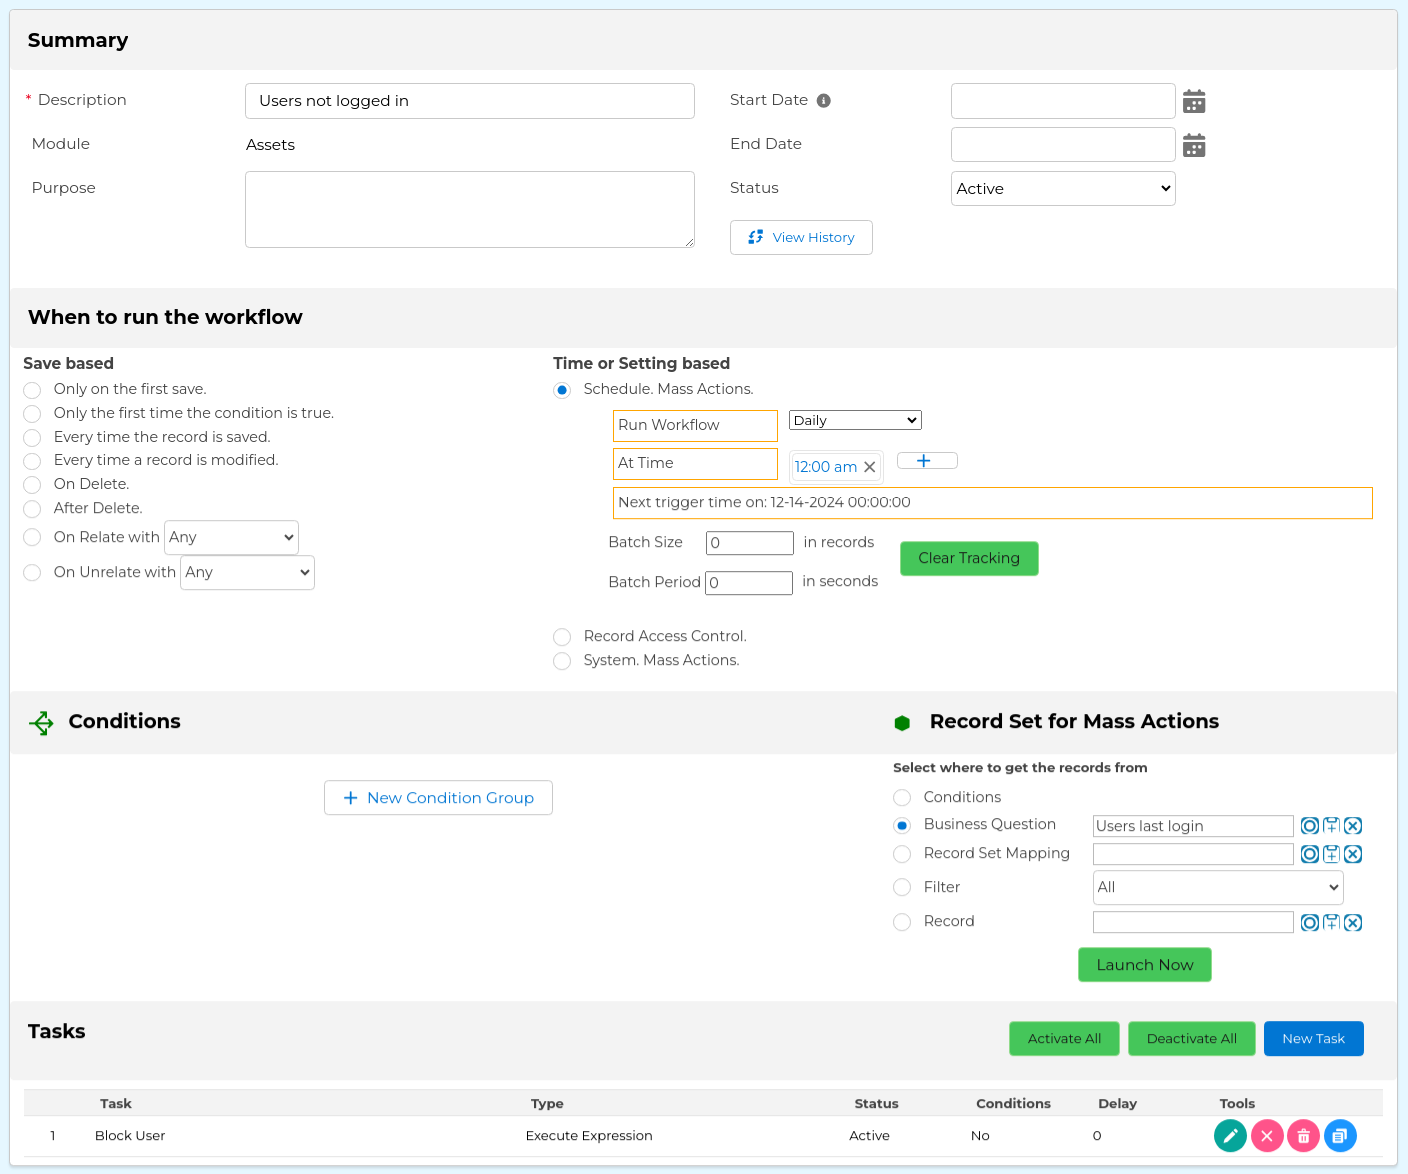This screenshot has width=1408, height=1174.
Task: Click the 'Next trigger time on' text box
Action: click(993, 503)
